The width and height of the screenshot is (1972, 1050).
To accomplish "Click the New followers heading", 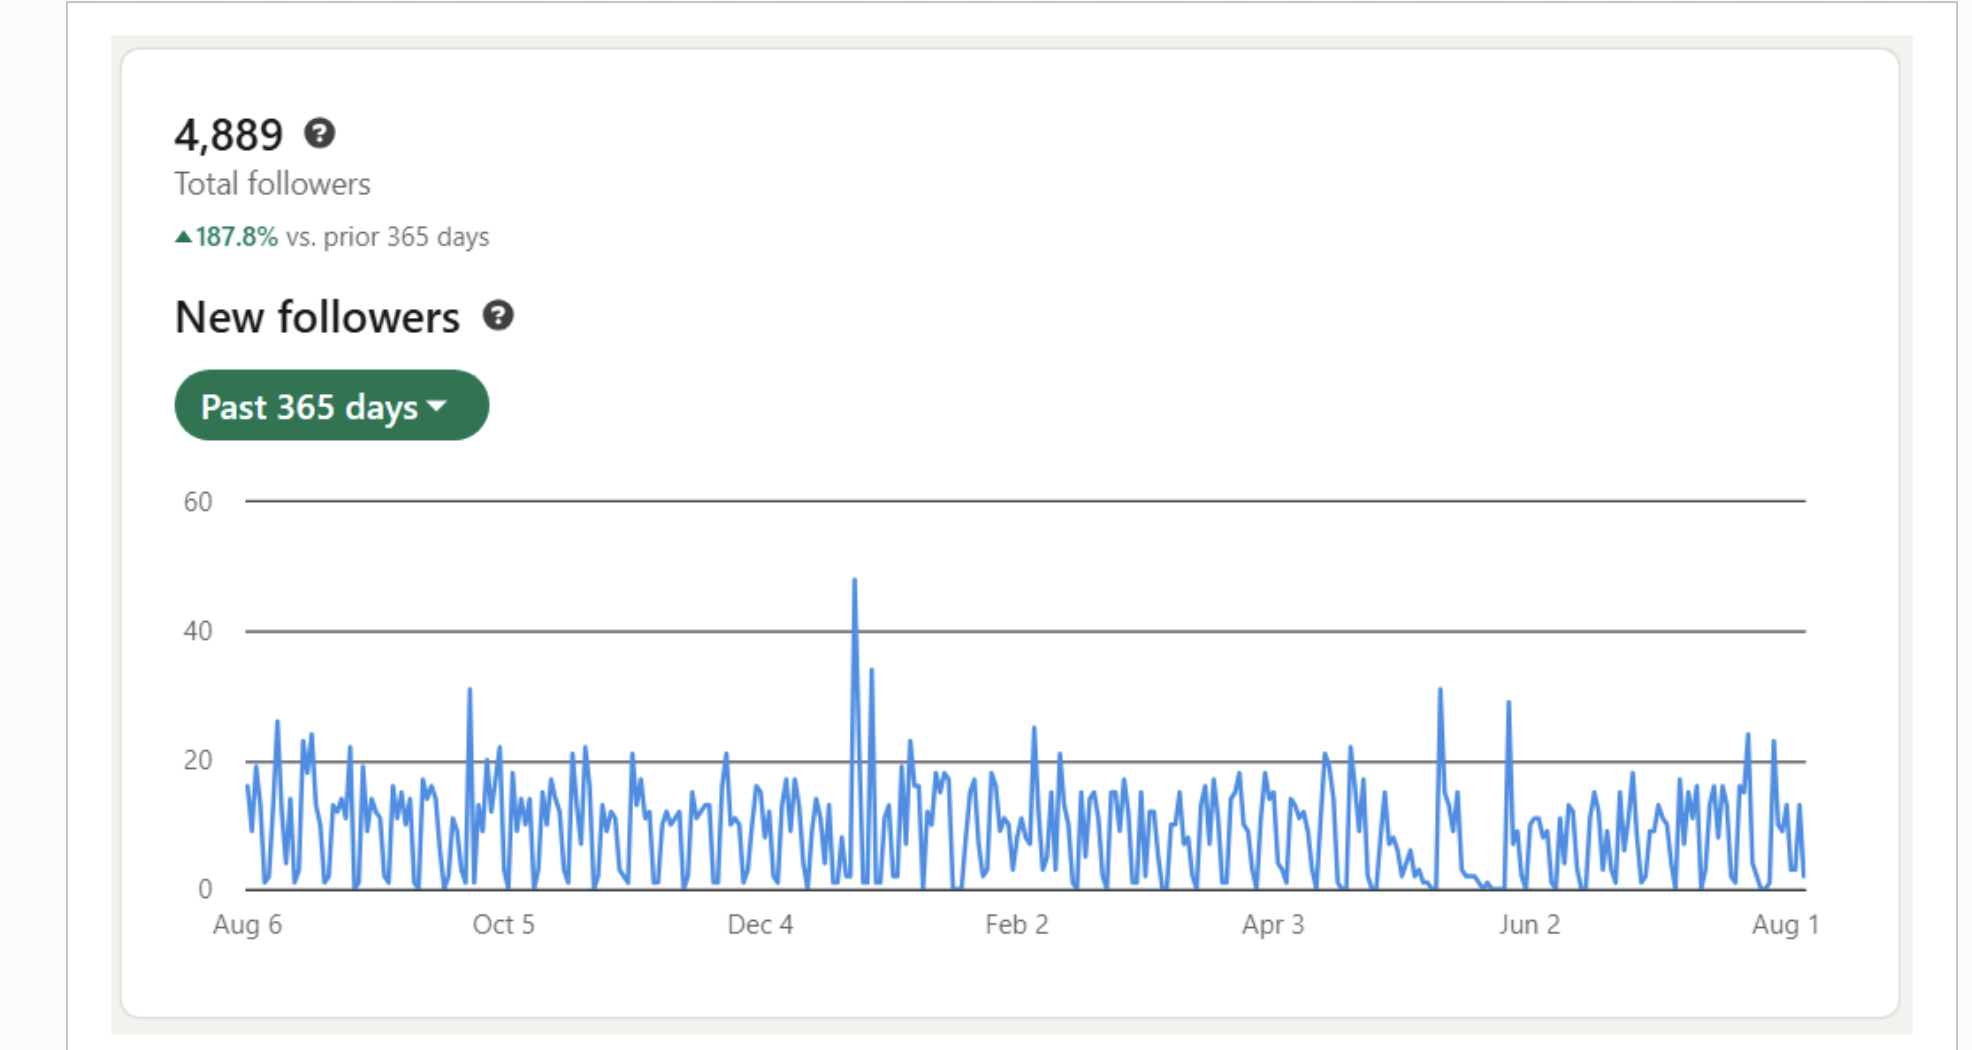I will point(317,316).
